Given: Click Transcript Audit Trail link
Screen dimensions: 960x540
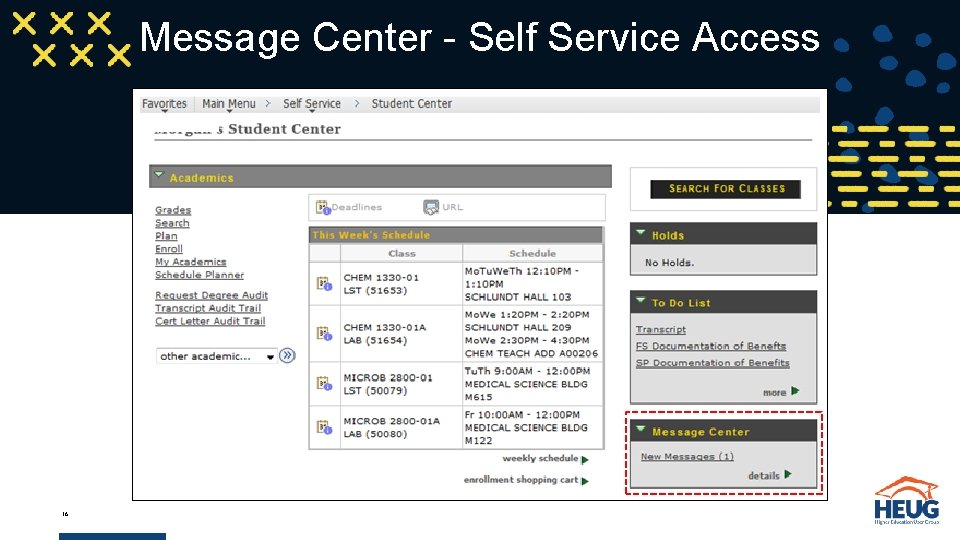Looking at the screenshot, I should pos(208,308).
